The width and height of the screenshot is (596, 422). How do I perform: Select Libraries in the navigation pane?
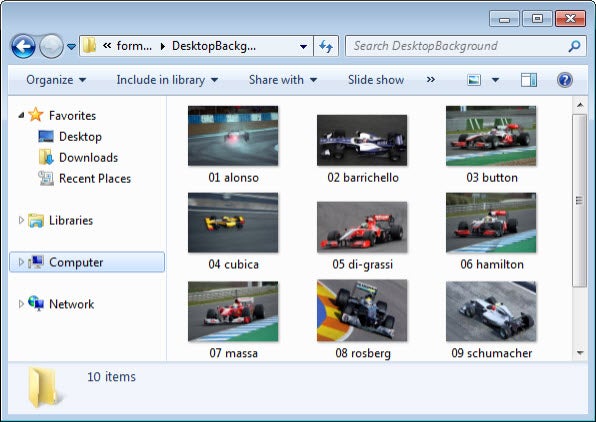(x=71, y=220)
